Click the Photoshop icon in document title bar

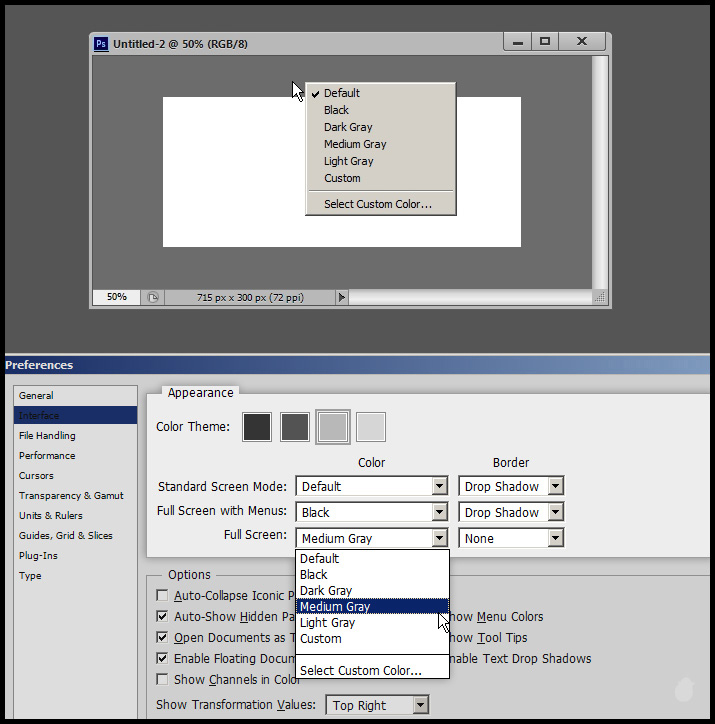point(101,44)
